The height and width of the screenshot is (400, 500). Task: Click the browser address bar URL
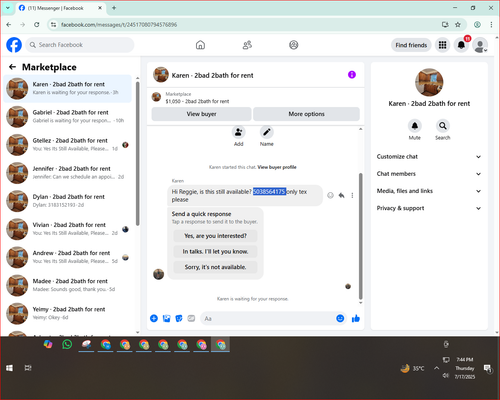coord(119,25)
